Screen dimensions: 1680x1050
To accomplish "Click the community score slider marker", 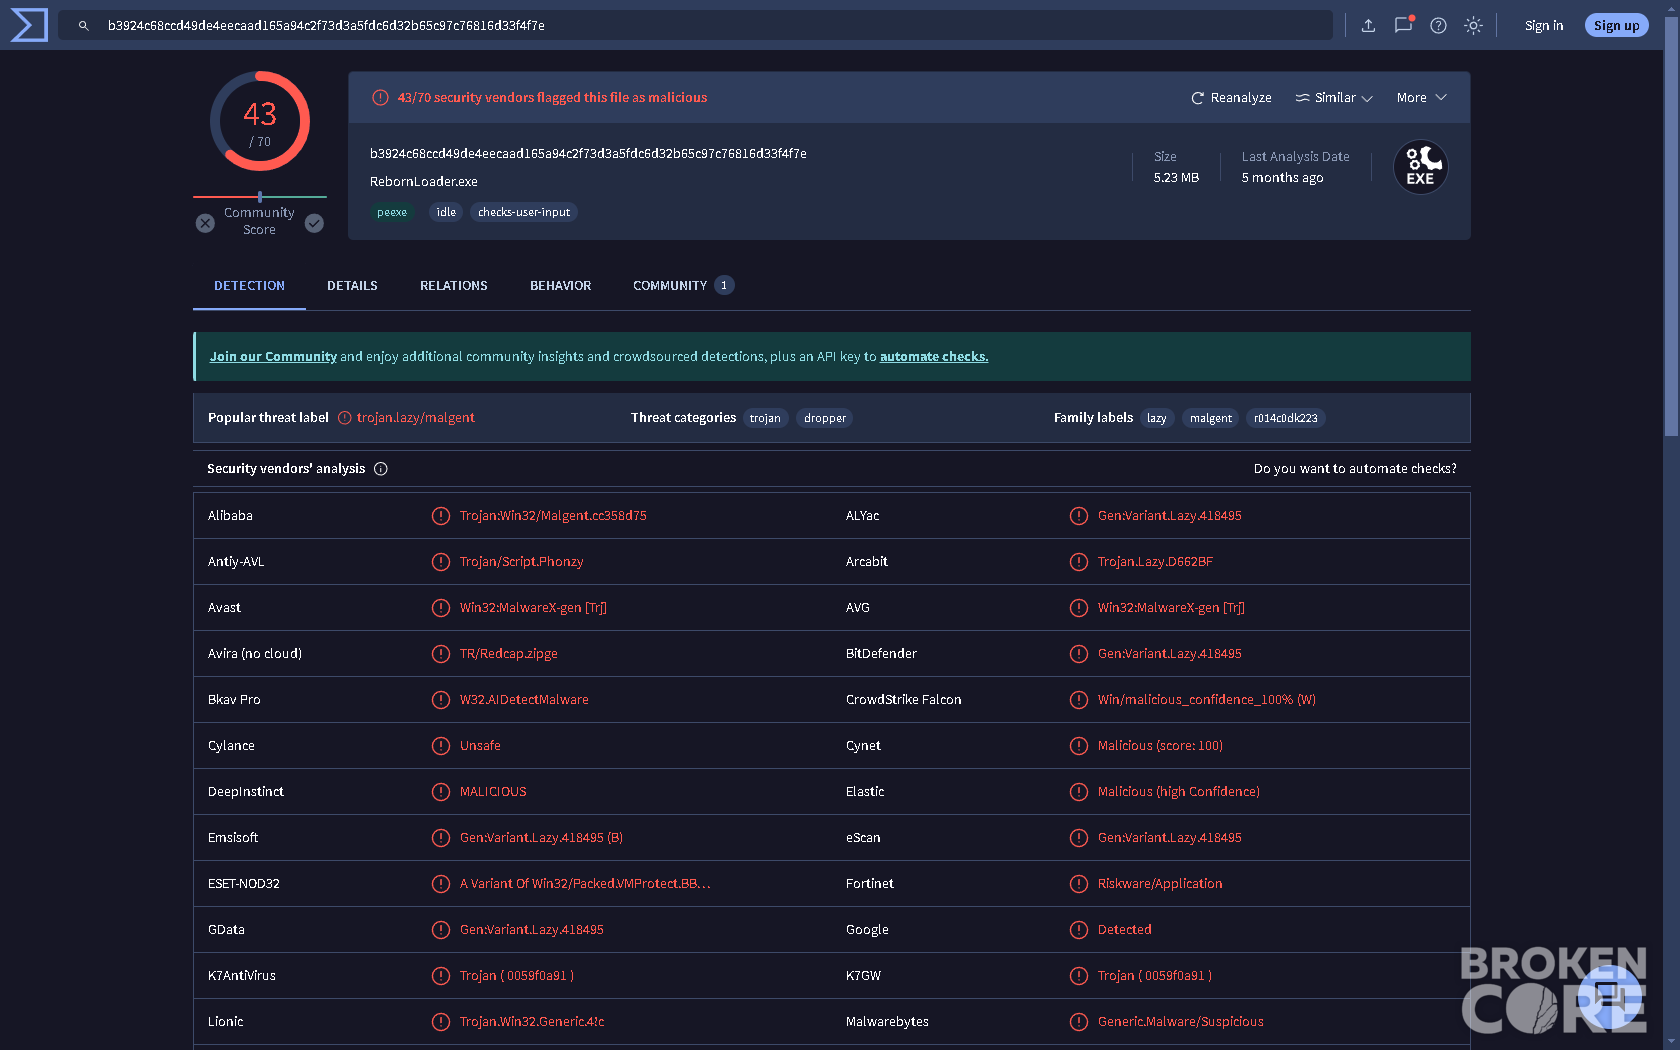I will [260, 197].
